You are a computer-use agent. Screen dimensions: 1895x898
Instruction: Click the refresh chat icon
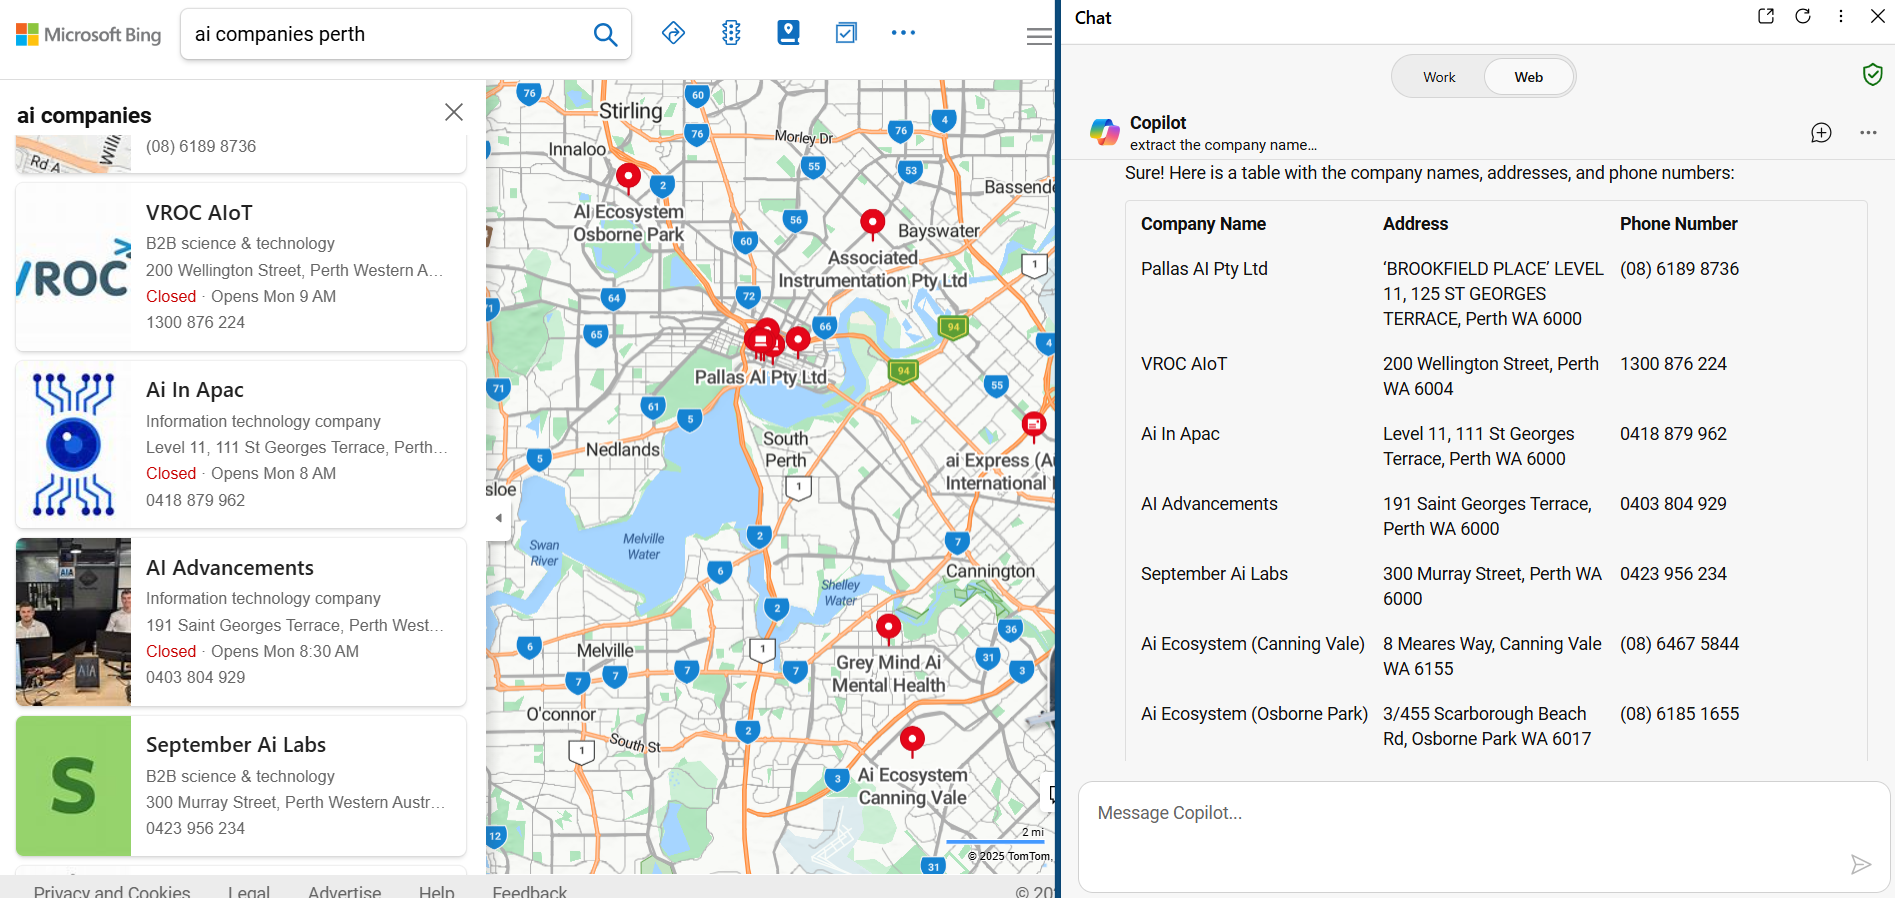click(1803, 16)
